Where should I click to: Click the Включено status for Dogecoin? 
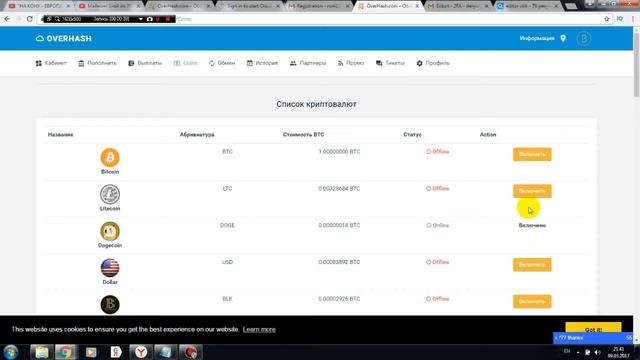tap(532, 225)
